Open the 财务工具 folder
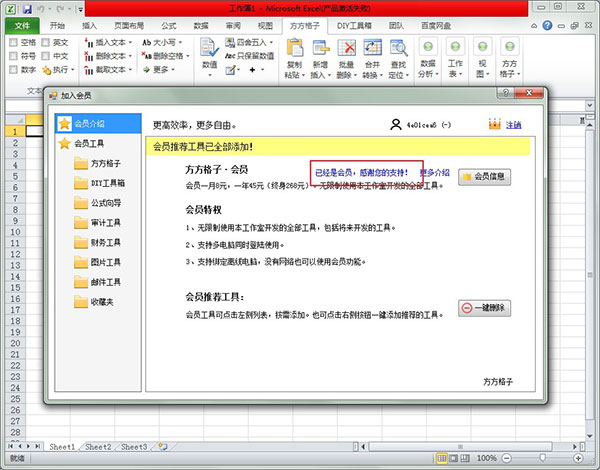Screen dimensions: 600x470 97,242
